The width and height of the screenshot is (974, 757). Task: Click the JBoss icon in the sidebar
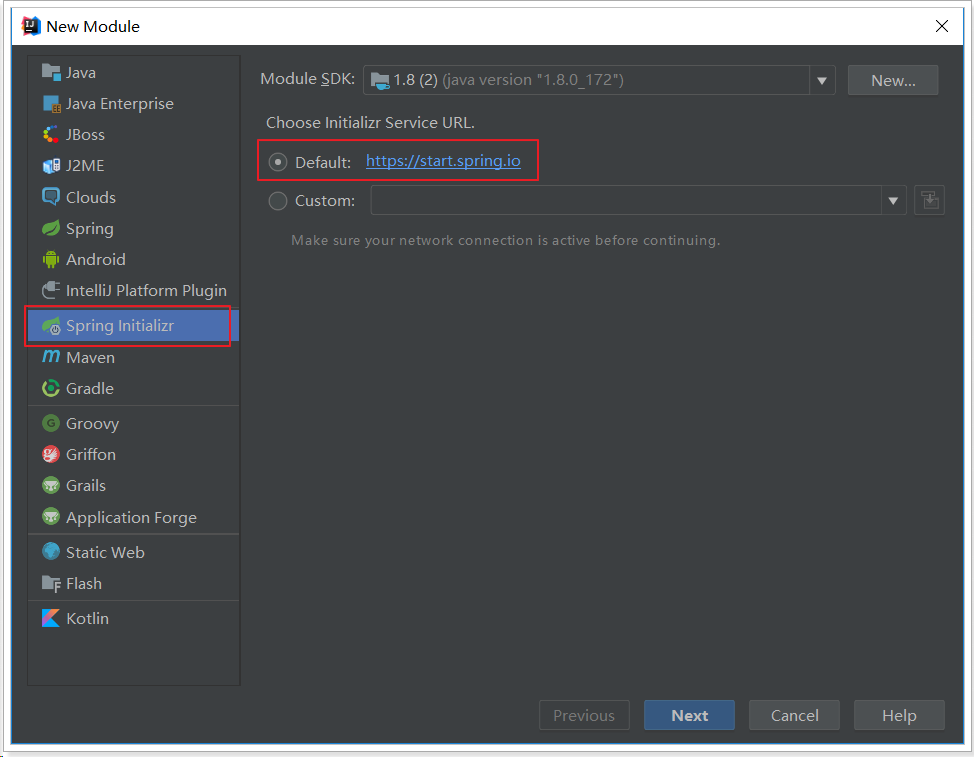51,134
